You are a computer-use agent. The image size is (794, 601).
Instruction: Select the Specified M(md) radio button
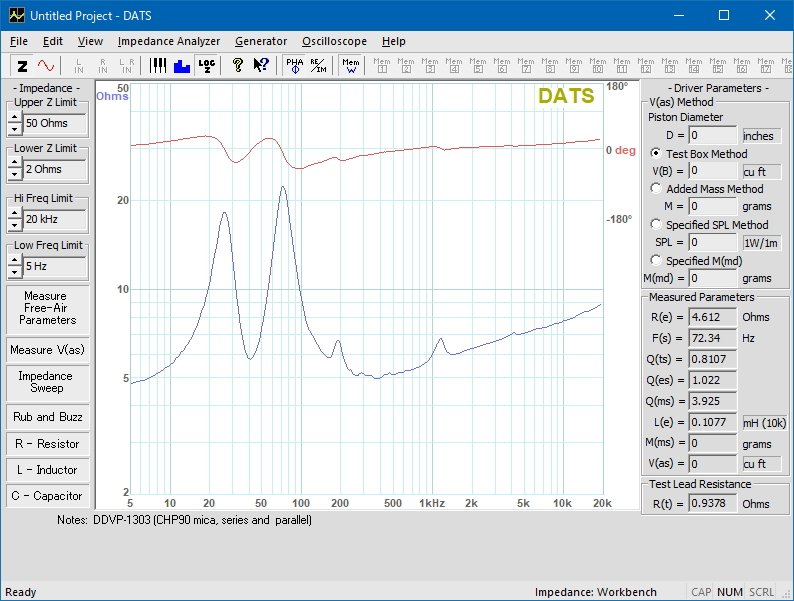click(656, 260)
